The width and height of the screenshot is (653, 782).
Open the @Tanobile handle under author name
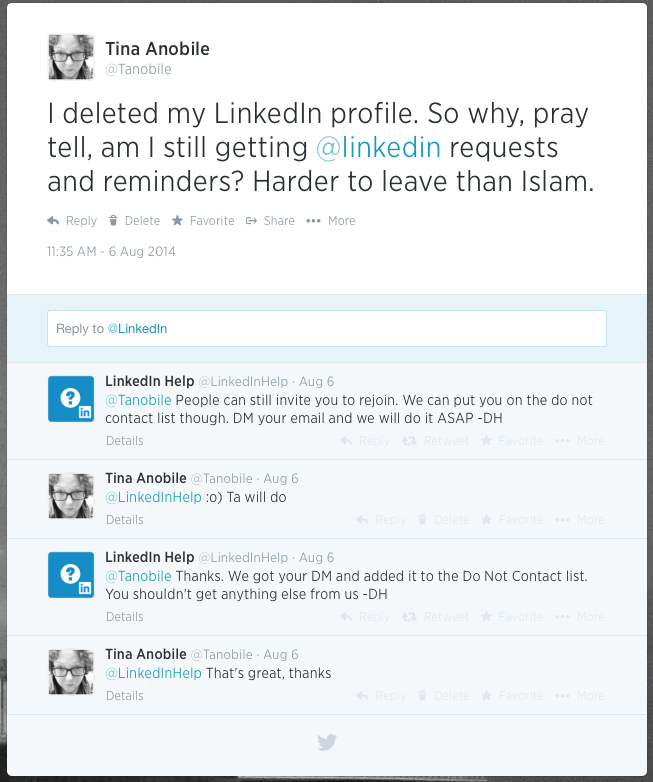[138, 69]
